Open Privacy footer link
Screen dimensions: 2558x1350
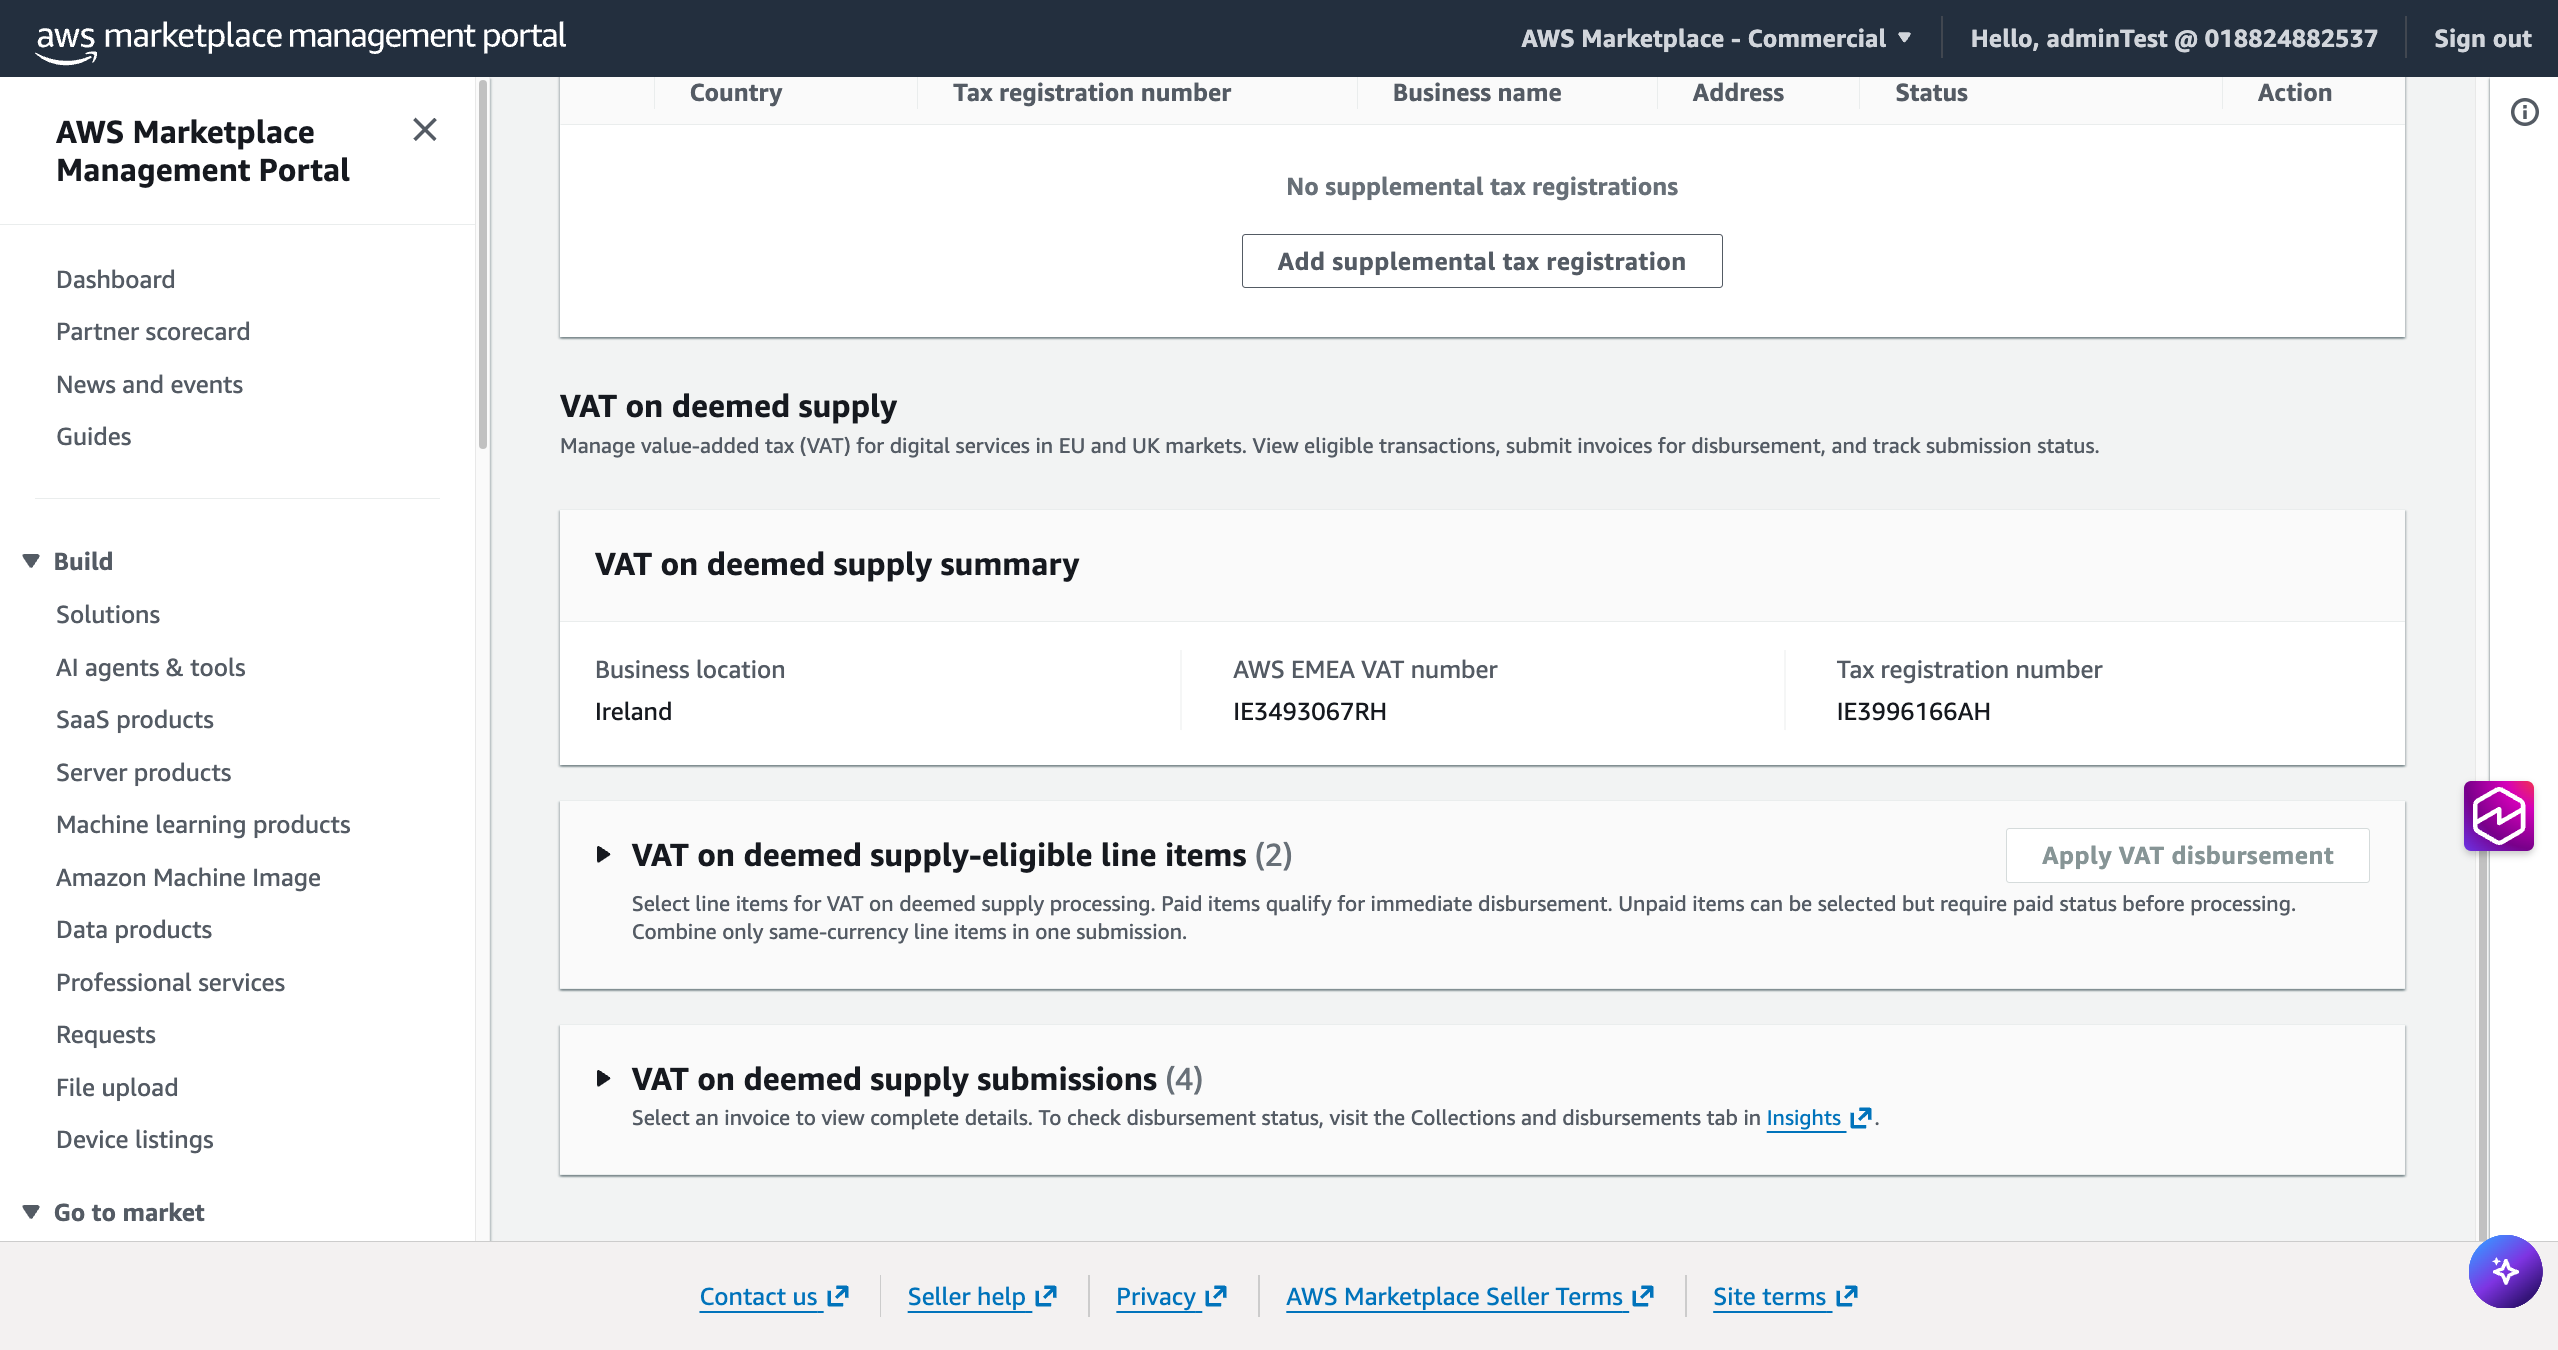[1171, 1296]
